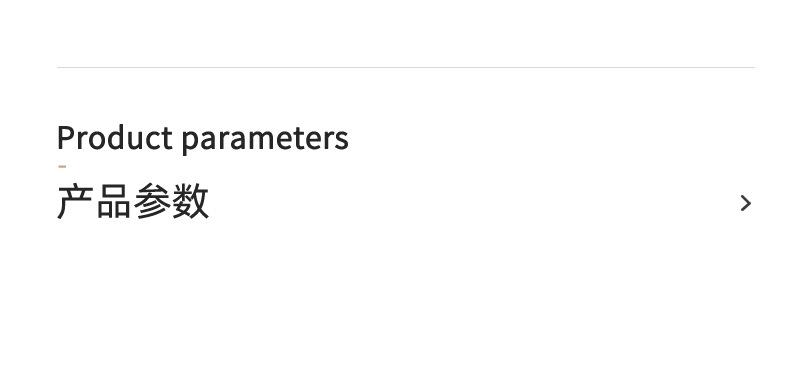Open Product parameters details via the arrow
The width and height of the screenshot is (790, 376).
point(746,203)
